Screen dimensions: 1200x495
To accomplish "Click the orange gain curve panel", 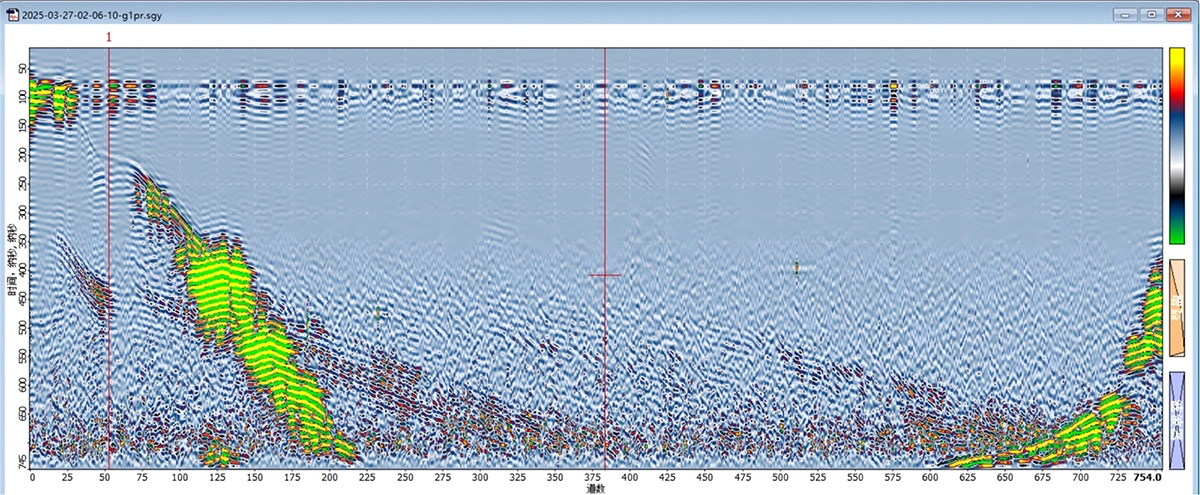I will (1177, 308).
